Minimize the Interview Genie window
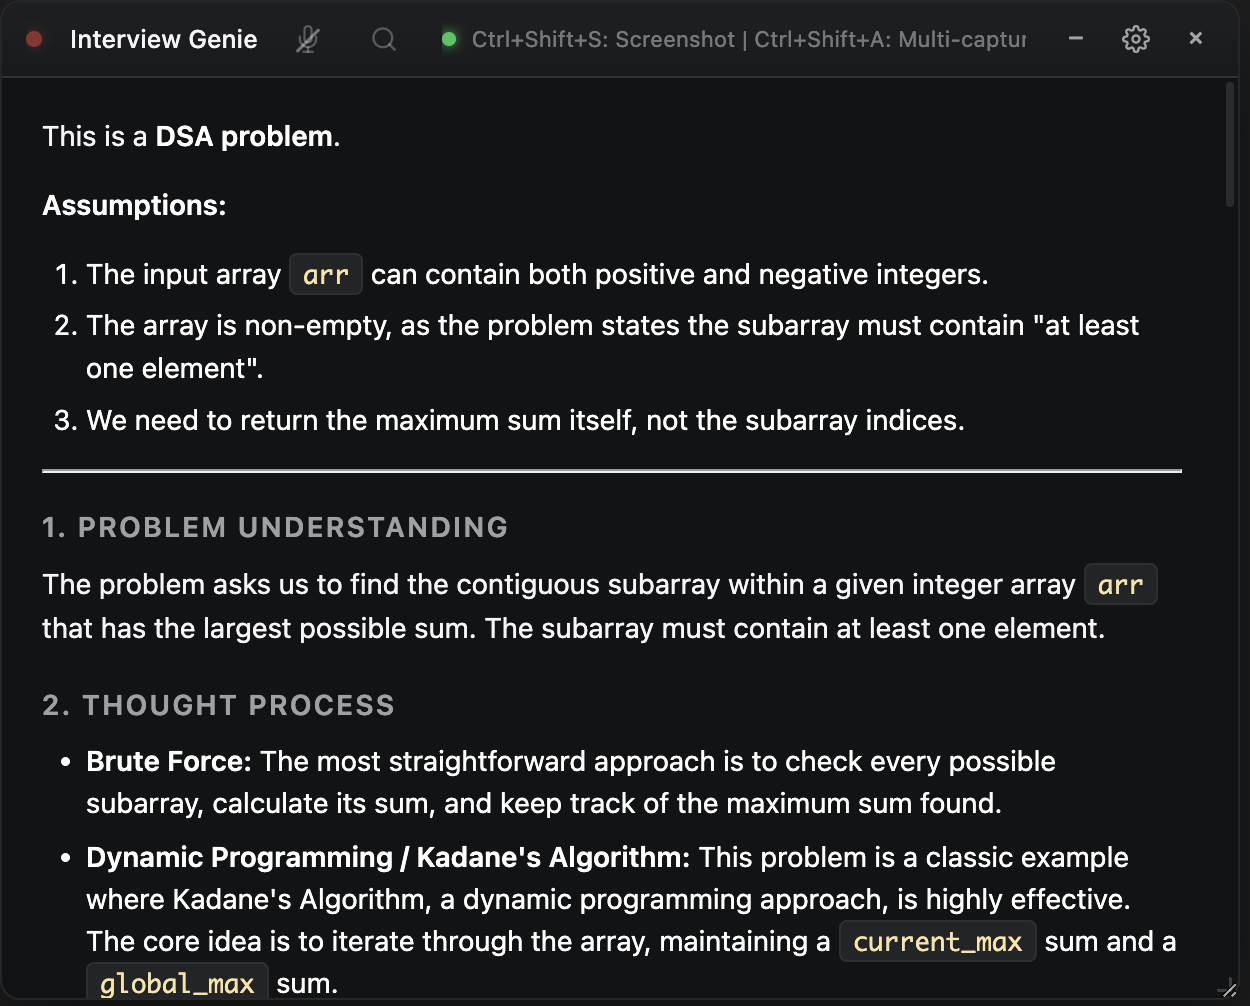1250x1006 pixels. (x=1076, y=38)
